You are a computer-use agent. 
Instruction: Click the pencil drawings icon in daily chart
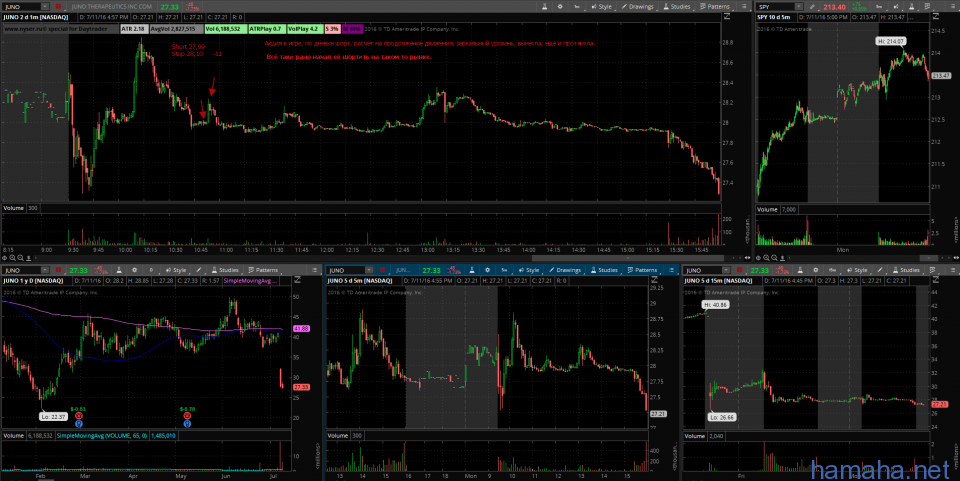point(198,270)
